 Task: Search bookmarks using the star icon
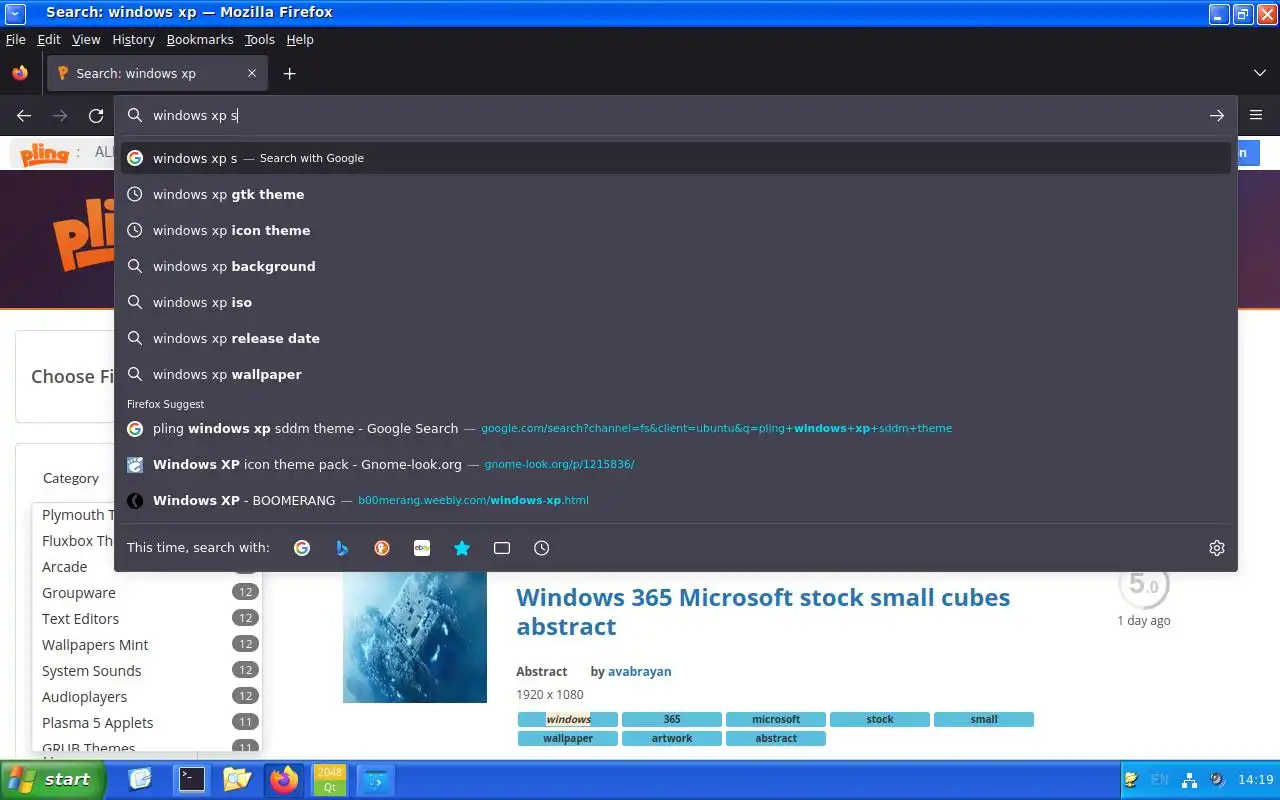[462, 548]
